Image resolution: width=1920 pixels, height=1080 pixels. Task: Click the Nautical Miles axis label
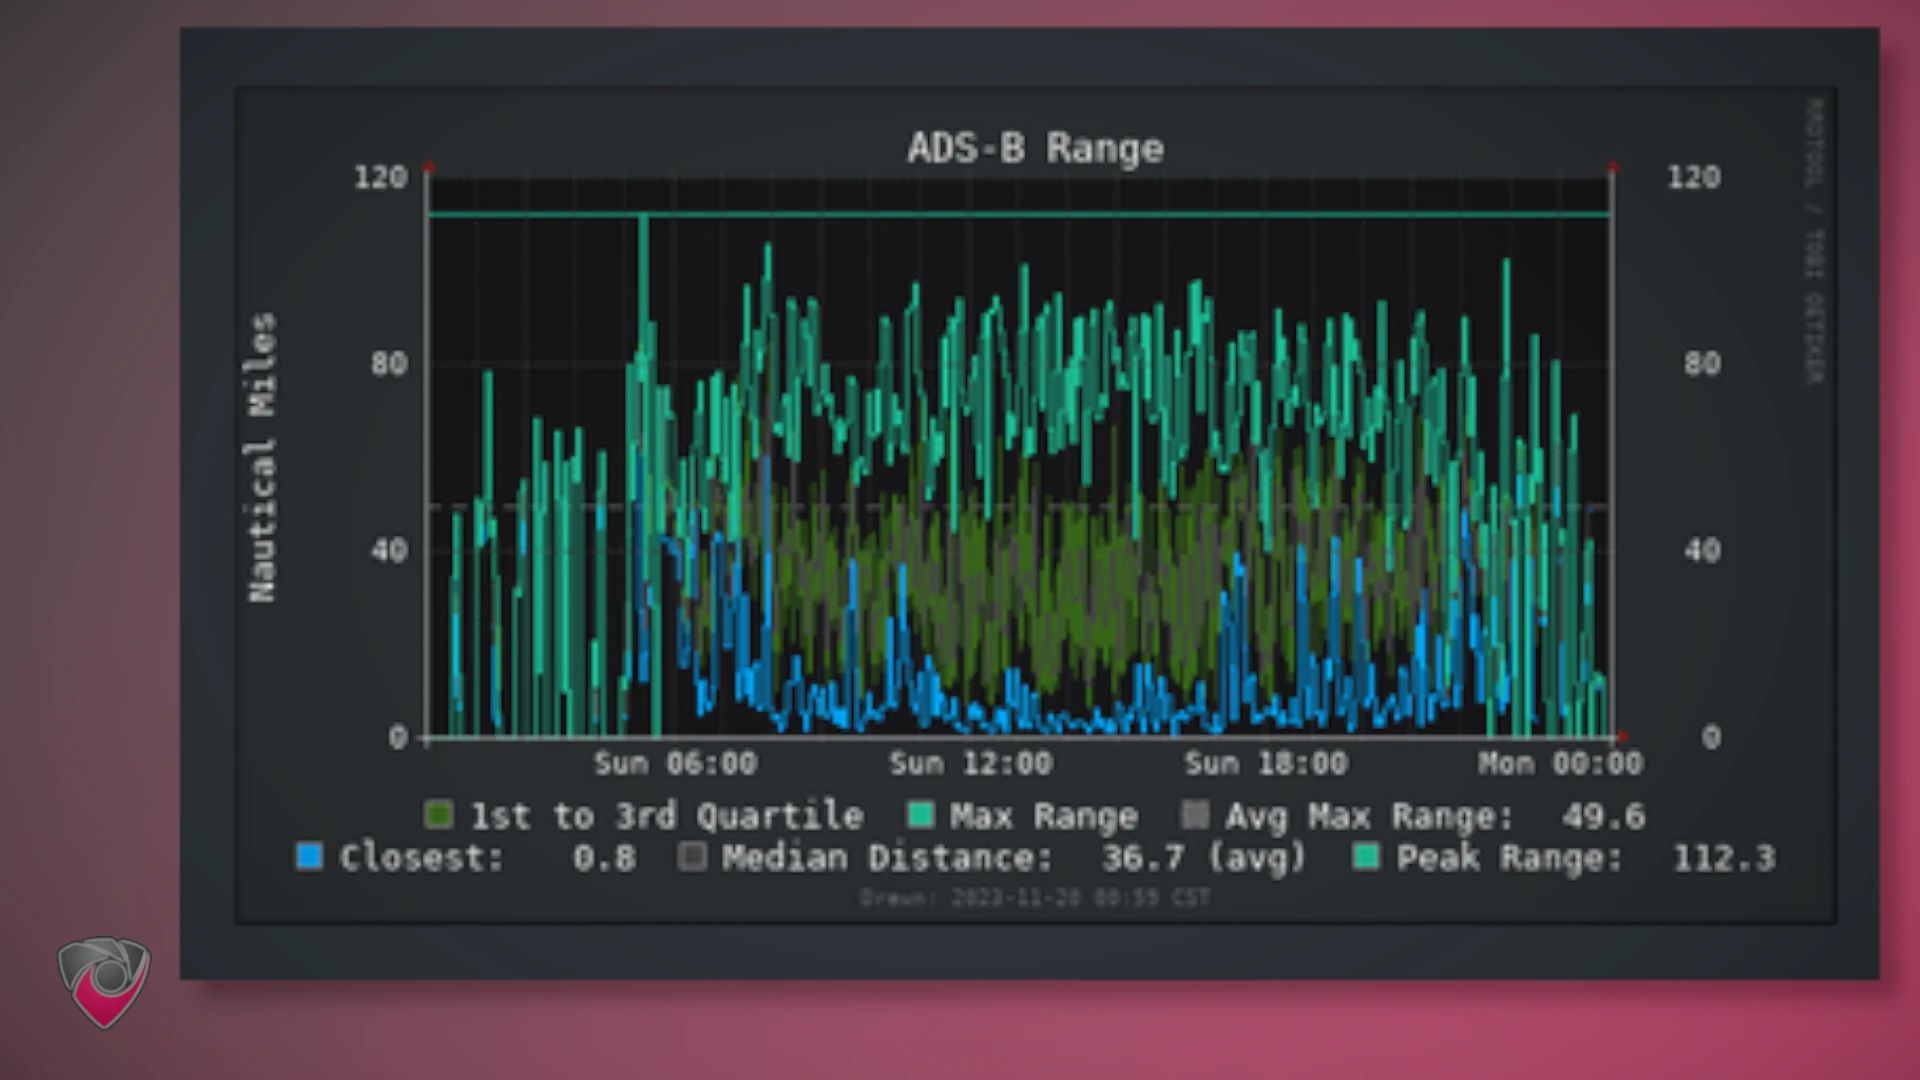[262, 457]
